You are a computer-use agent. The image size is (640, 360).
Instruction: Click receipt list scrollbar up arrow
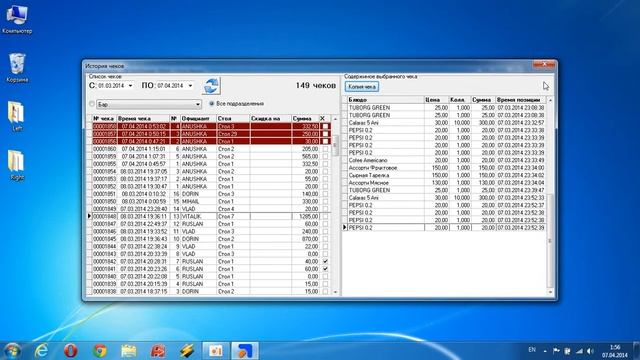(x=336, y=119)
